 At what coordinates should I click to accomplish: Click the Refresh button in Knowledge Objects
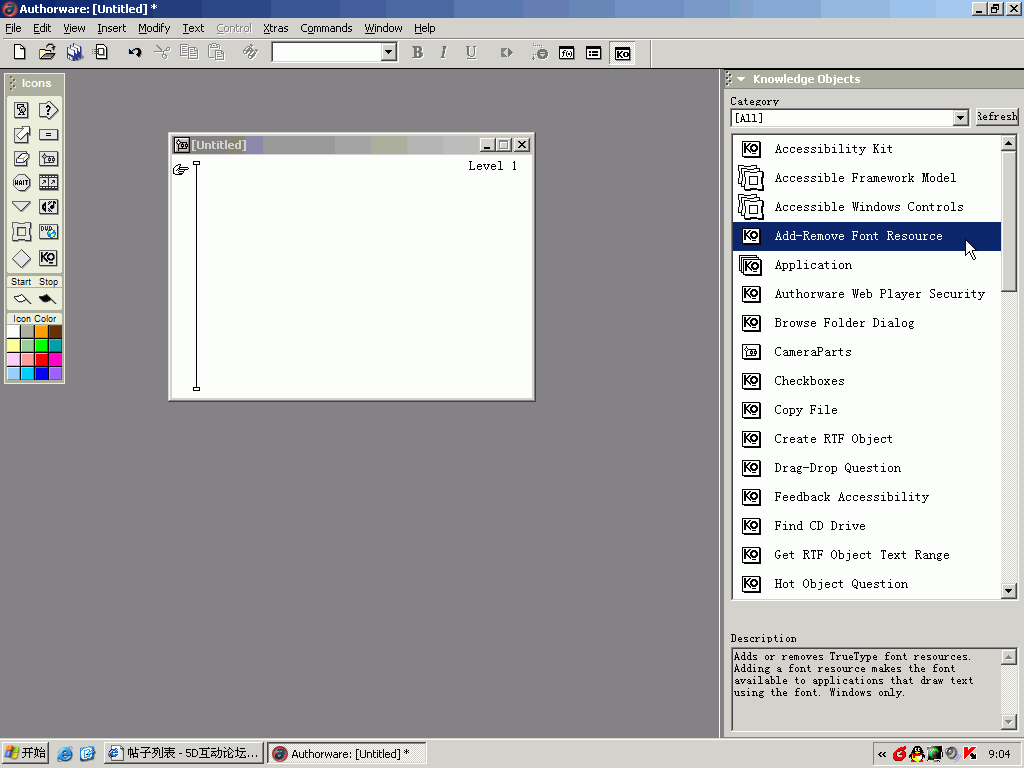coord(997,117)
